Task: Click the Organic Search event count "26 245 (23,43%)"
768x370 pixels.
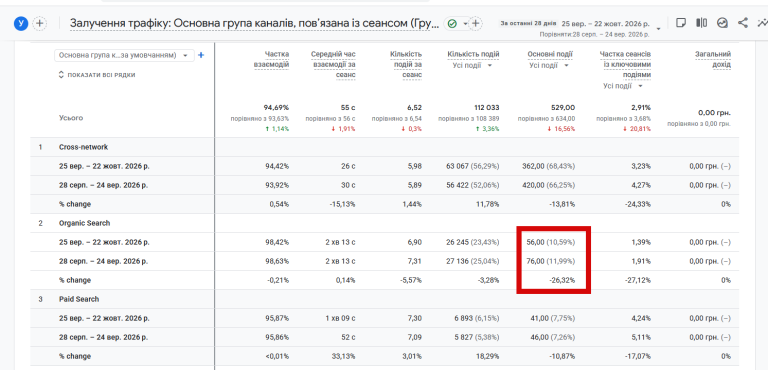Action: pos(473,242)
